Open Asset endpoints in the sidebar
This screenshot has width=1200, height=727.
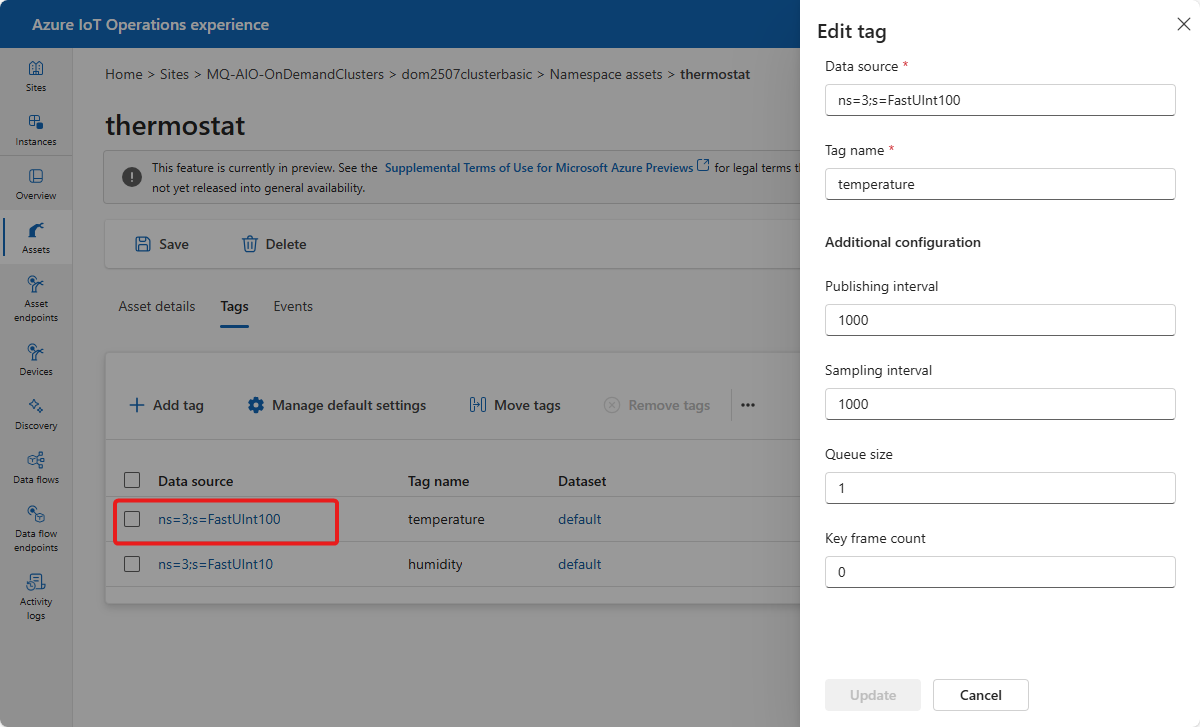coord(36,299)
